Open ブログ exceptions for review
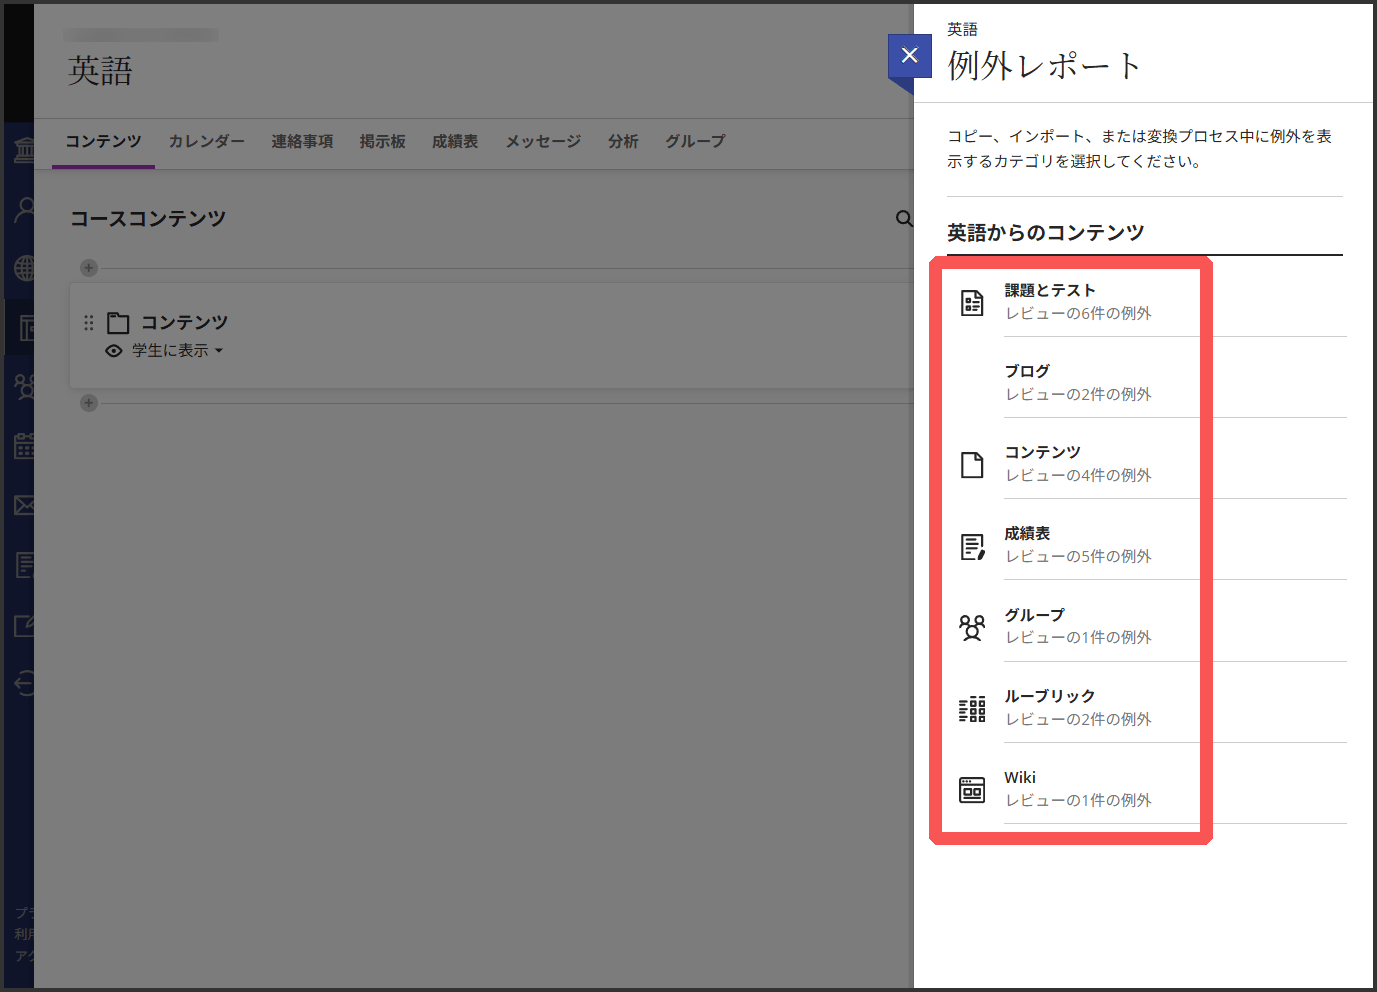 click(1077, 382)
